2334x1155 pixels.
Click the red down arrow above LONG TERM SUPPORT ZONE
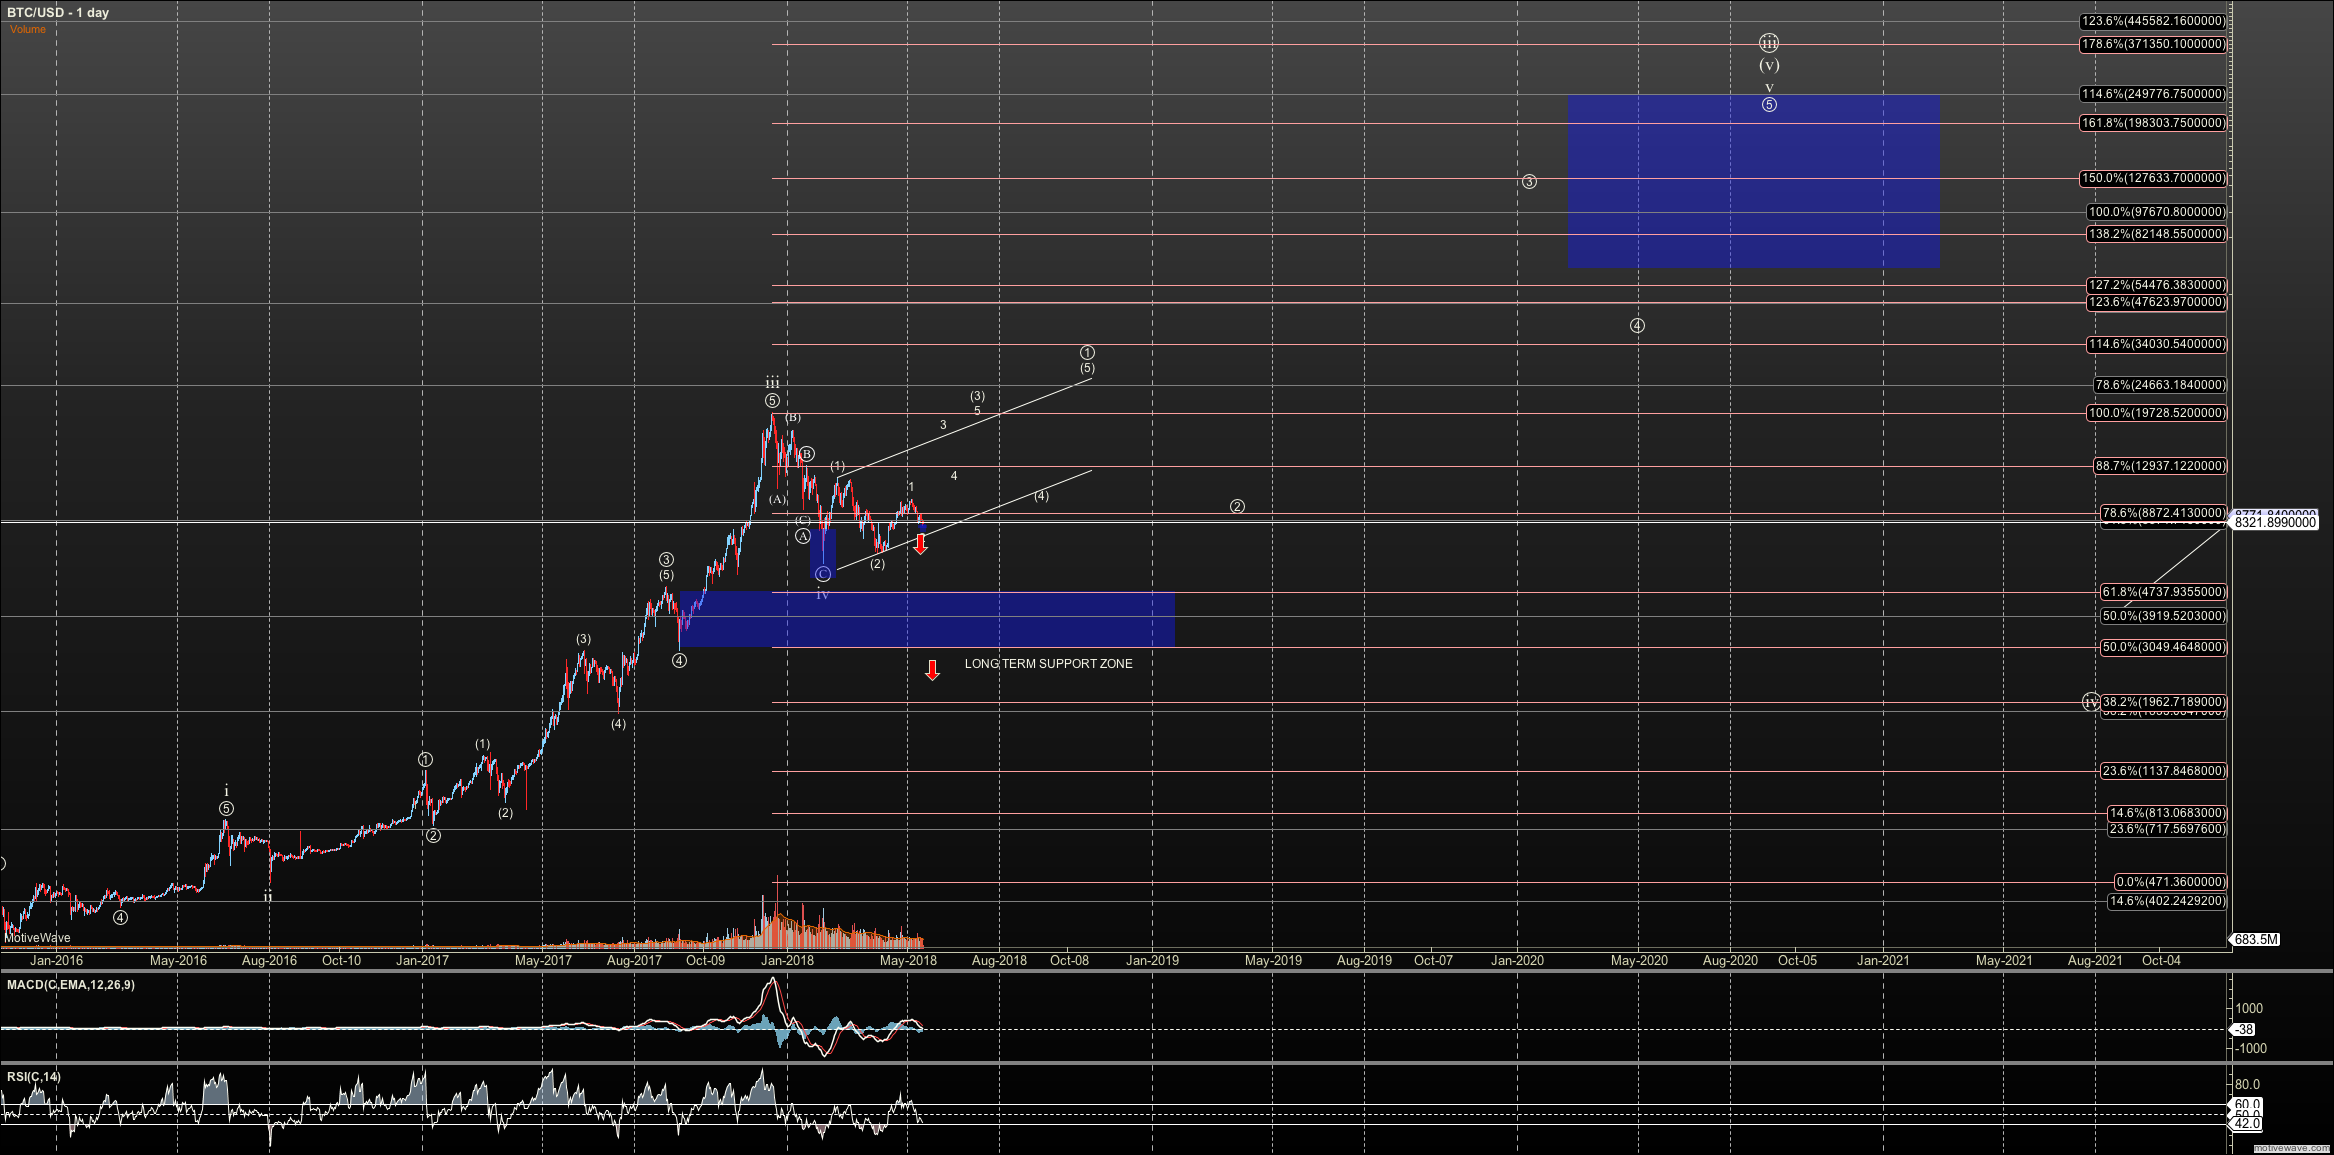[x=932, y=670]
